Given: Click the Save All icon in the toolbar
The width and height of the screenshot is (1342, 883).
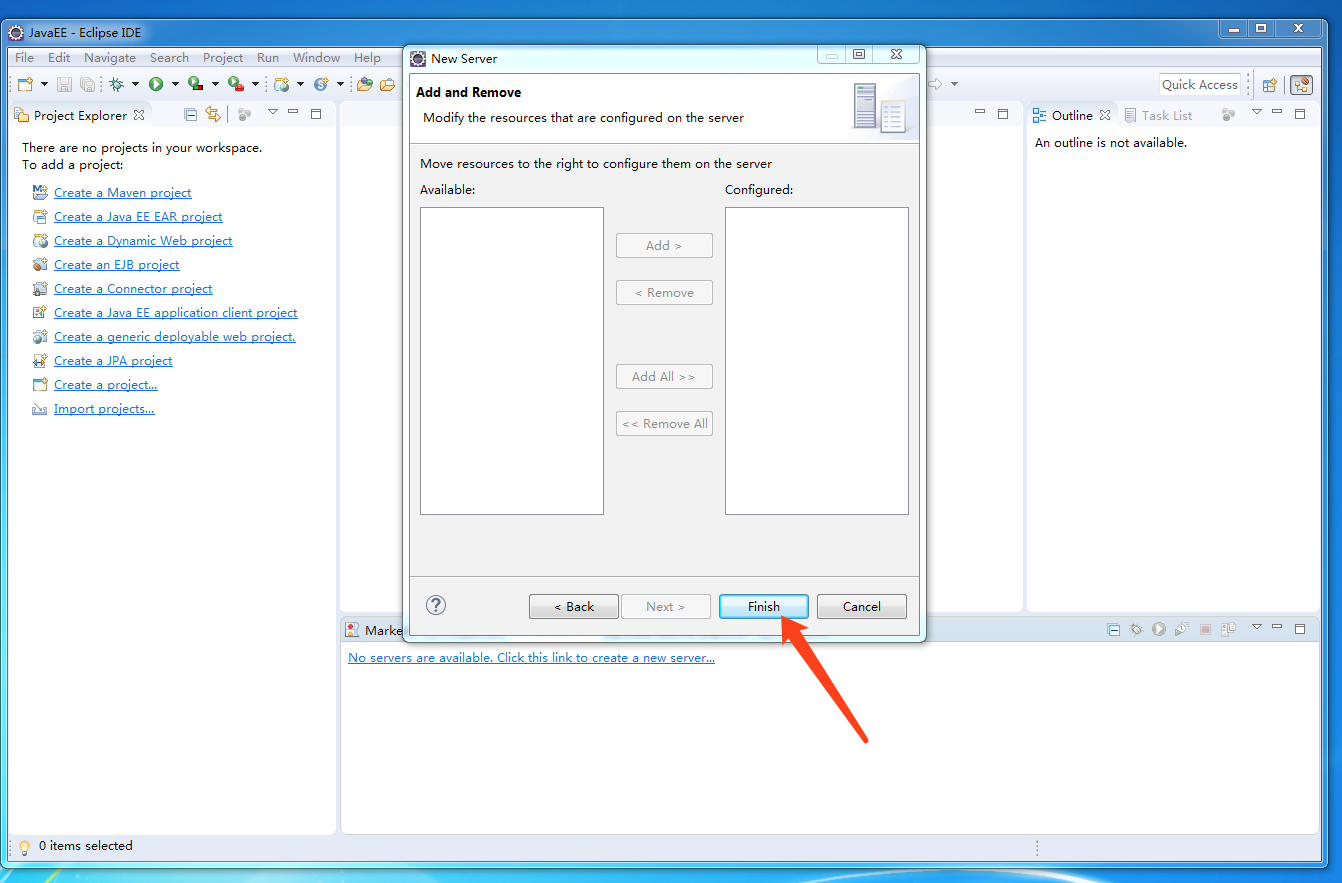Looking at the screenshot, I should pyautogui.click(x=87, y=84).
